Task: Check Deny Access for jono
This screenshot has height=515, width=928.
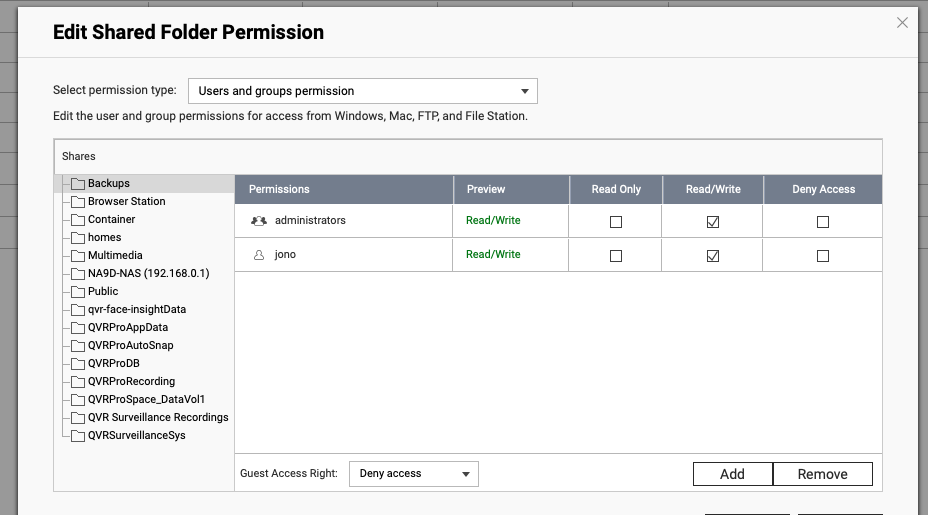Action: click(823, 256)
